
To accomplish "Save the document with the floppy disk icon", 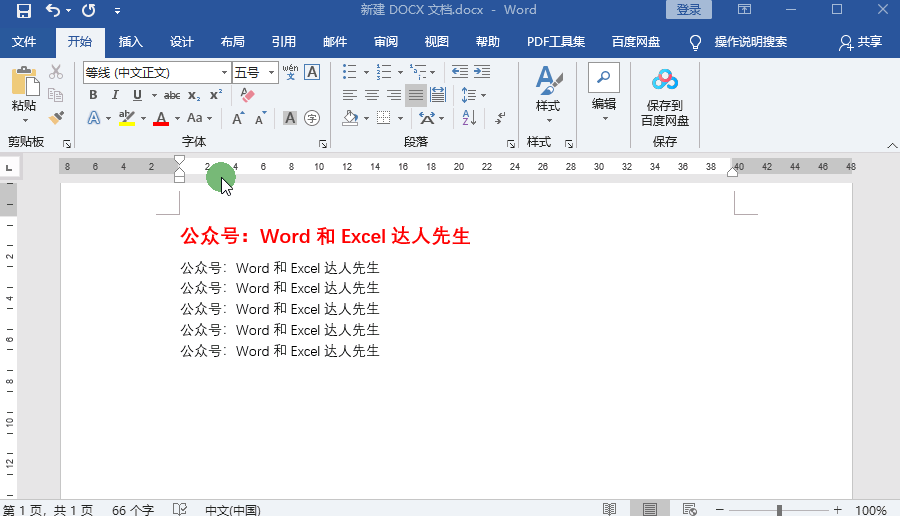I will [x=24, y=10].
